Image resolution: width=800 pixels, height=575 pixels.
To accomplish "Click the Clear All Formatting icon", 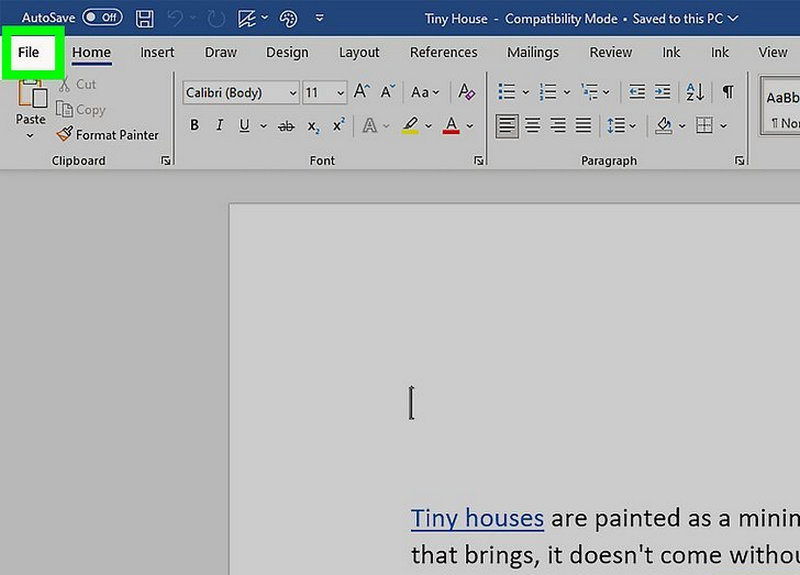I will point(466,92).
